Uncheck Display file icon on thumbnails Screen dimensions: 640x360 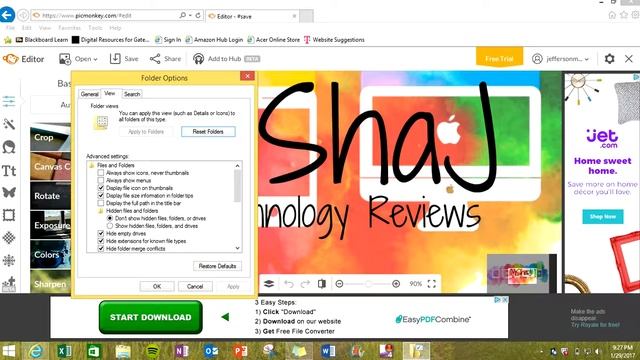coord(101,188)
